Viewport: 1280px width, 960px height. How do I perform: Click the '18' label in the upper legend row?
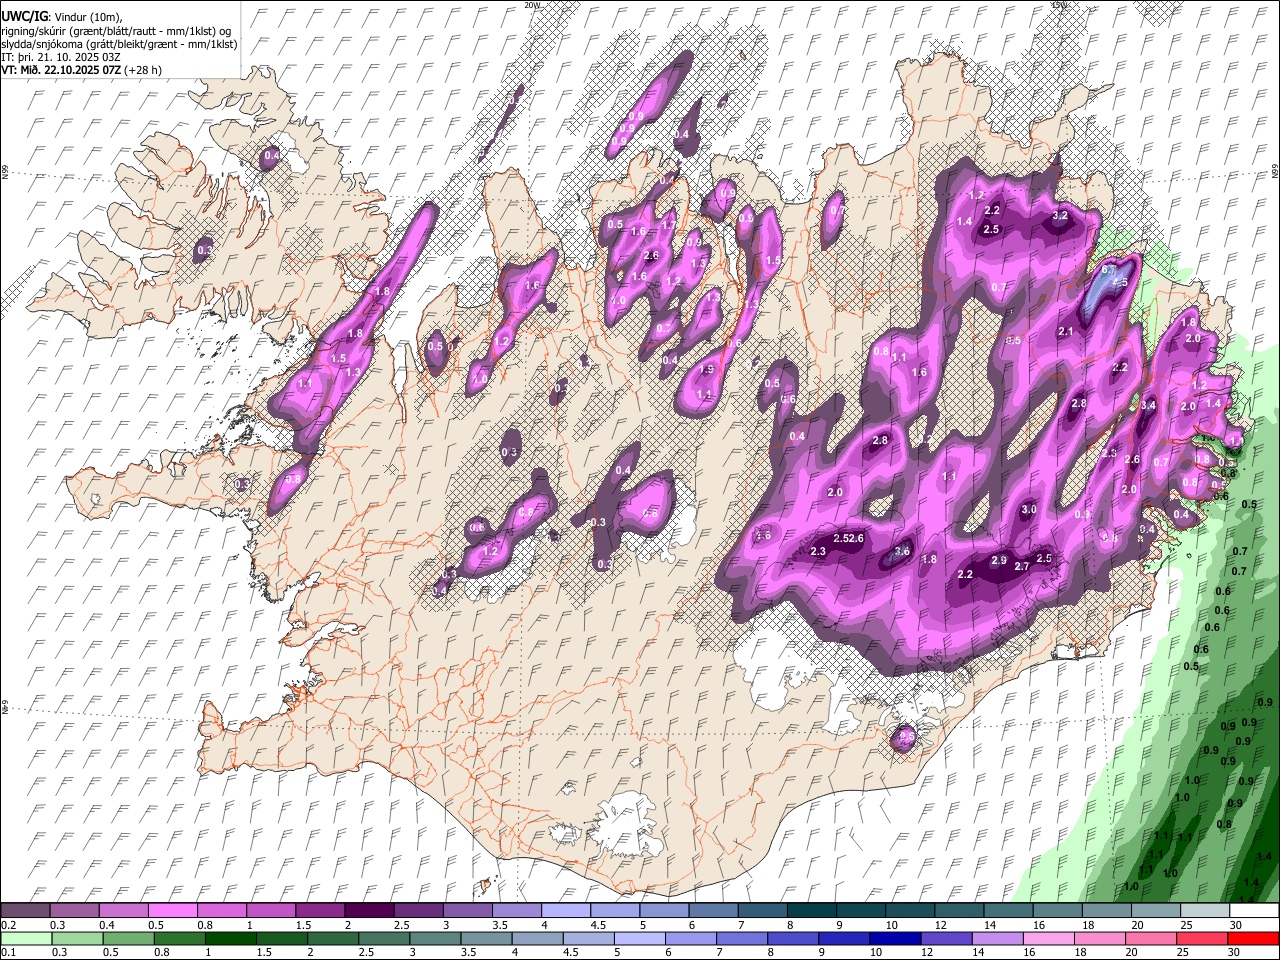(1087, 925)
